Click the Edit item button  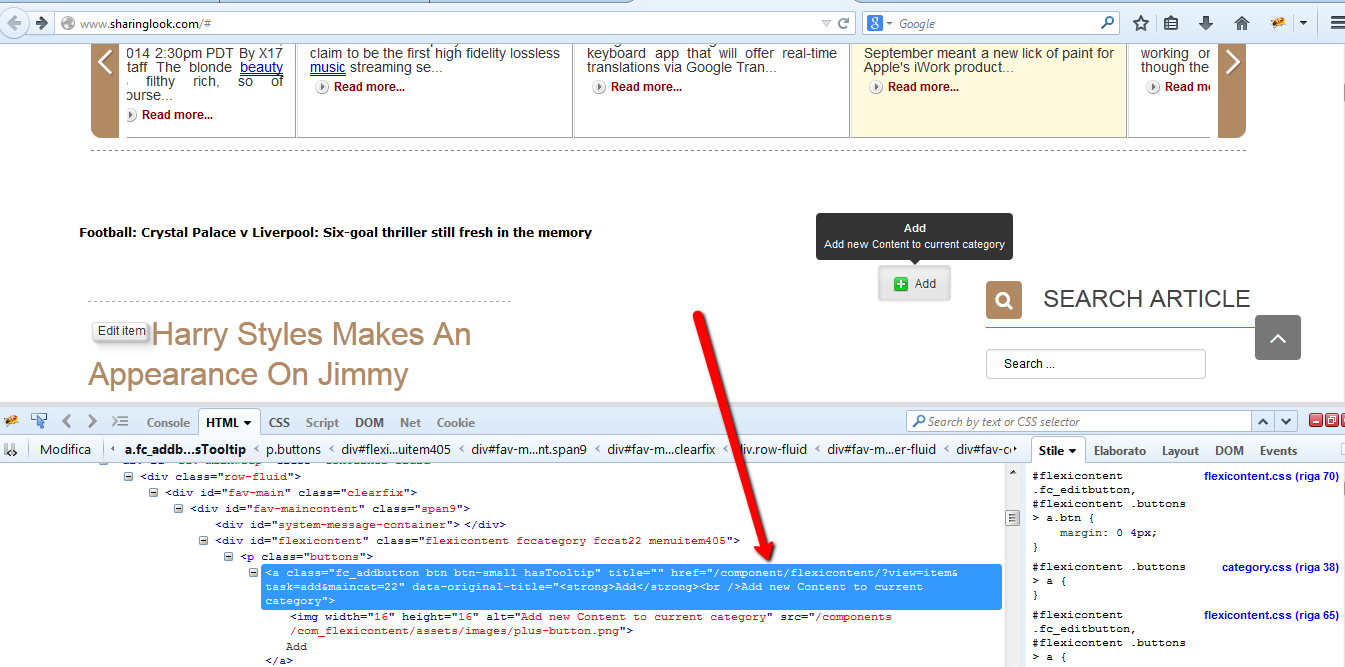pos(121,331)
